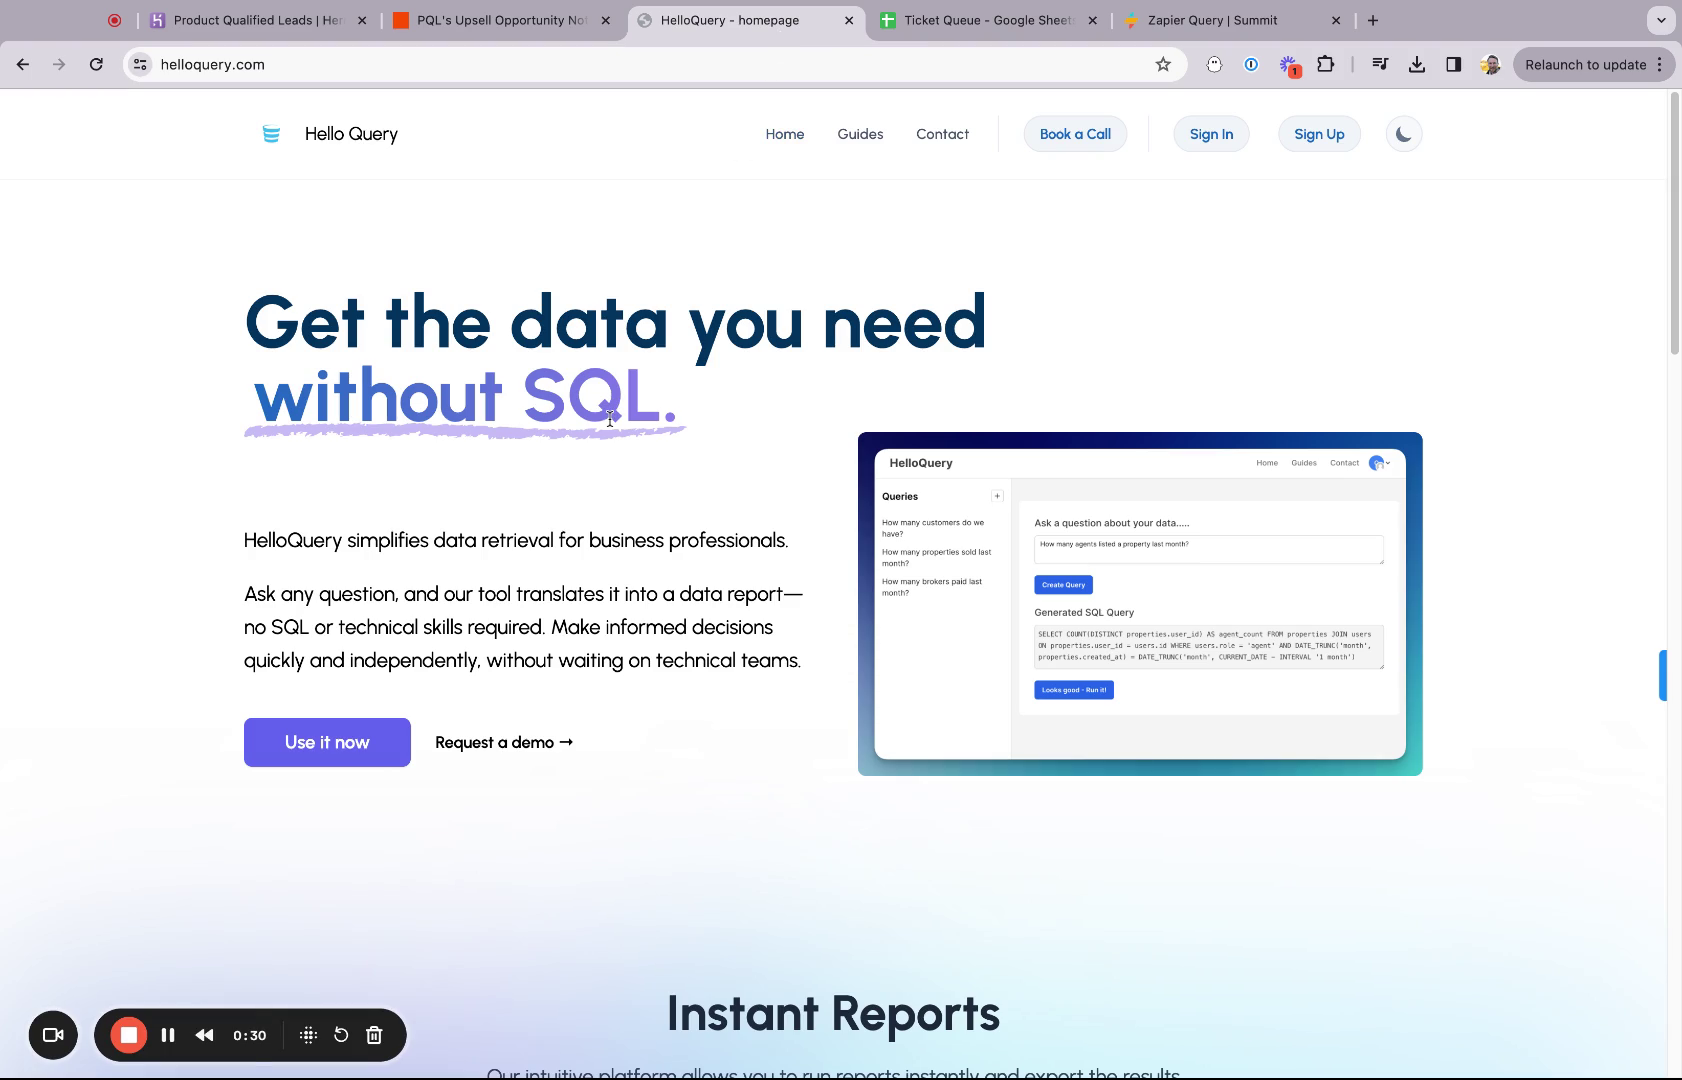Open a new browser tab
This screenshot has width=1682, height=1080.
(x=1373, y=20)
